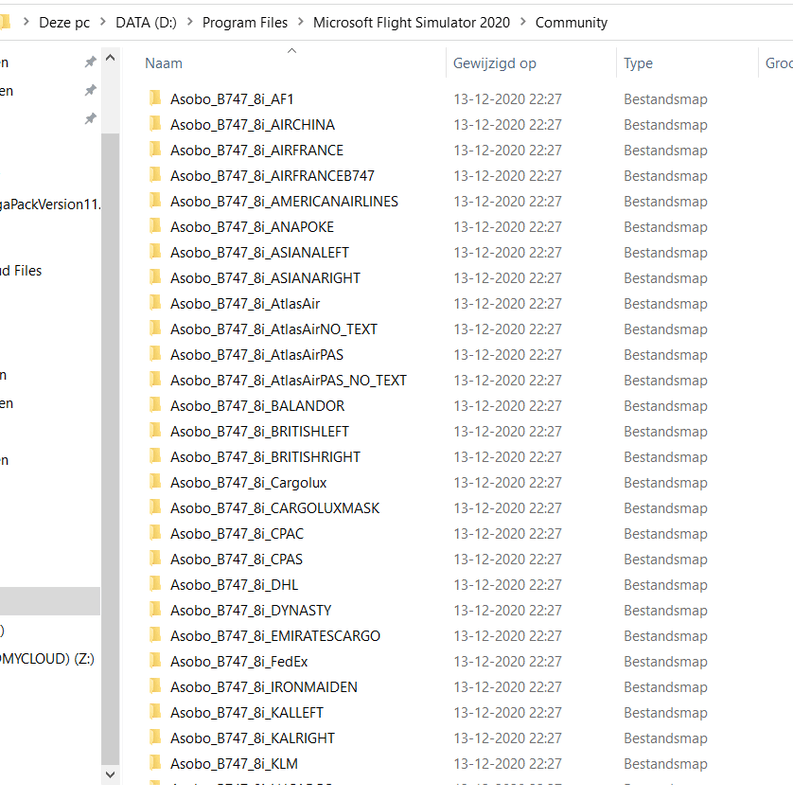Click folder icon of Asobo_B747_8i_AF1
This screenshot has height=800, width=793.
(x=155, y=98)
